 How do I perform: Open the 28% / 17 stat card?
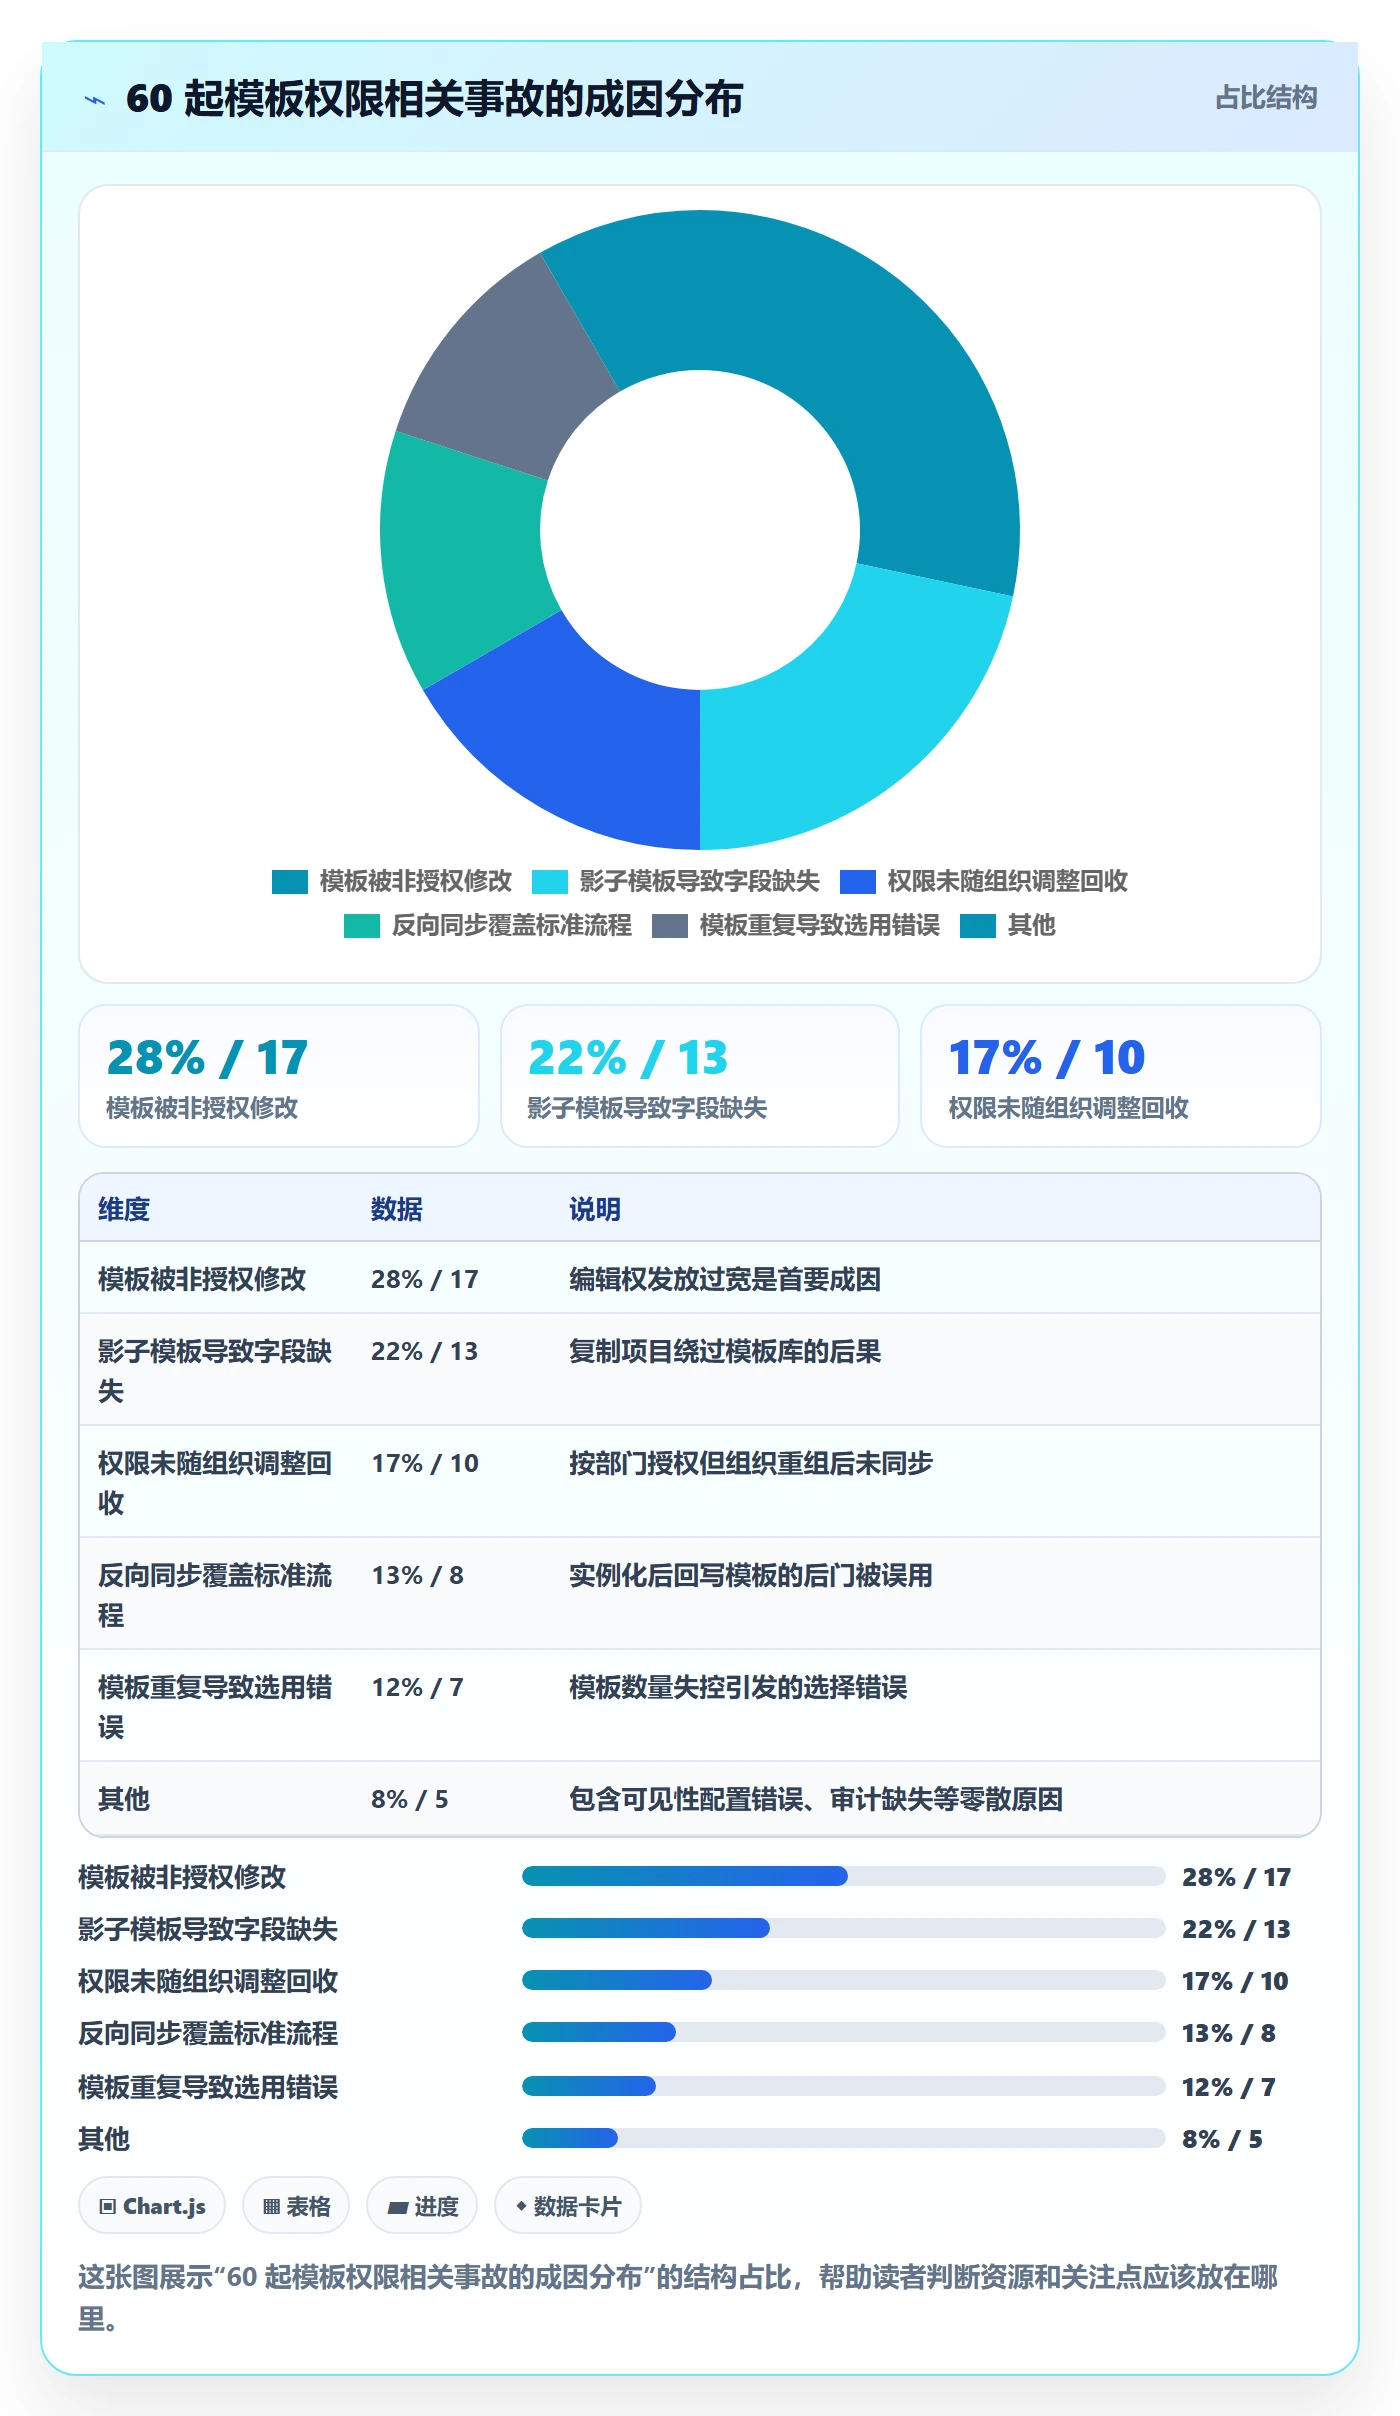pyautogui.click(x=279, y=1076)
